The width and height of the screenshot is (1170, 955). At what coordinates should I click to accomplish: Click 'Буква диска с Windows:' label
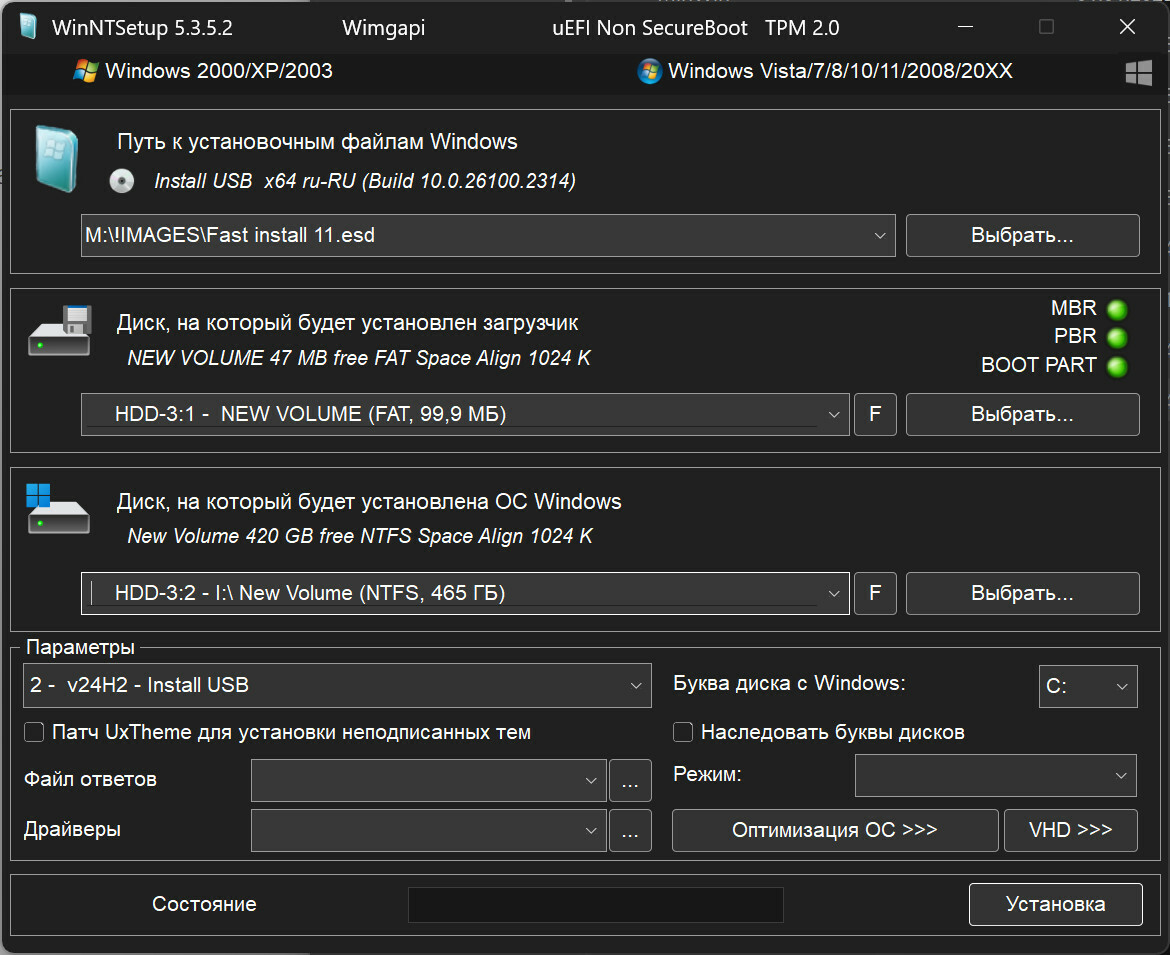click(x=789, y=683)
